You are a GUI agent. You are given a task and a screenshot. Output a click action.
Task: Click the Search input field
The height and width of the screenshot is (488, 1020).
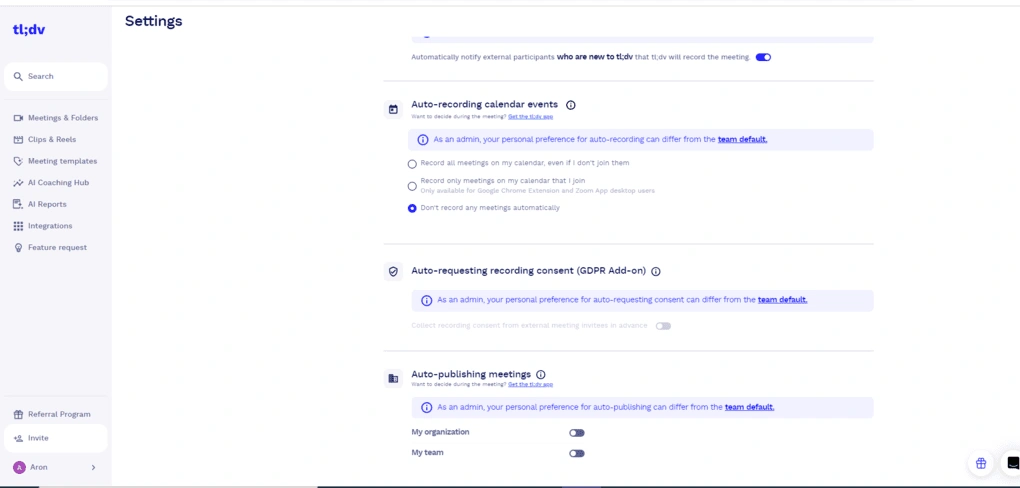click(x=56, y=77)
